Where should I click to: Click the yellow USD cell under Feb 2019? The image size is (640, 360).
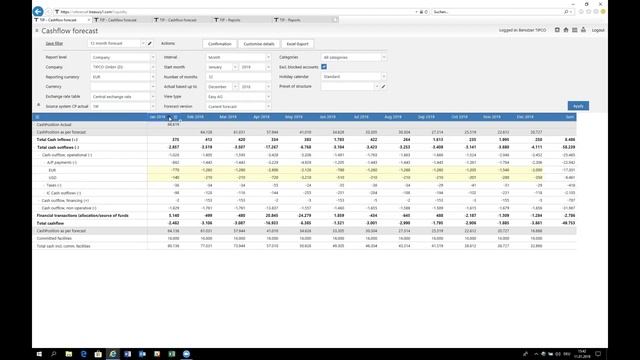coord(197,178)
